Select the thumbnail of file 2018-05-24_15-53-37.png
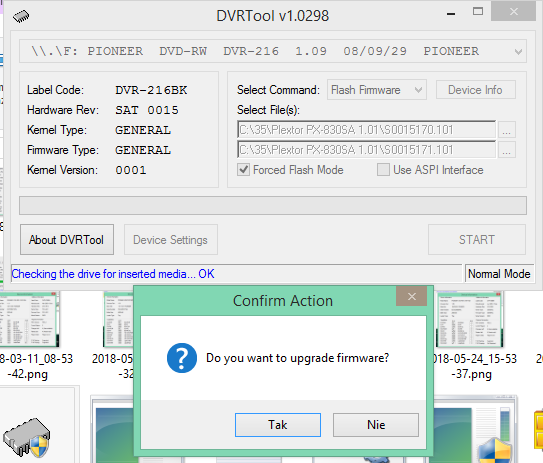The width and height of the screenshot is (543, 463). click(x=470, y=319)
